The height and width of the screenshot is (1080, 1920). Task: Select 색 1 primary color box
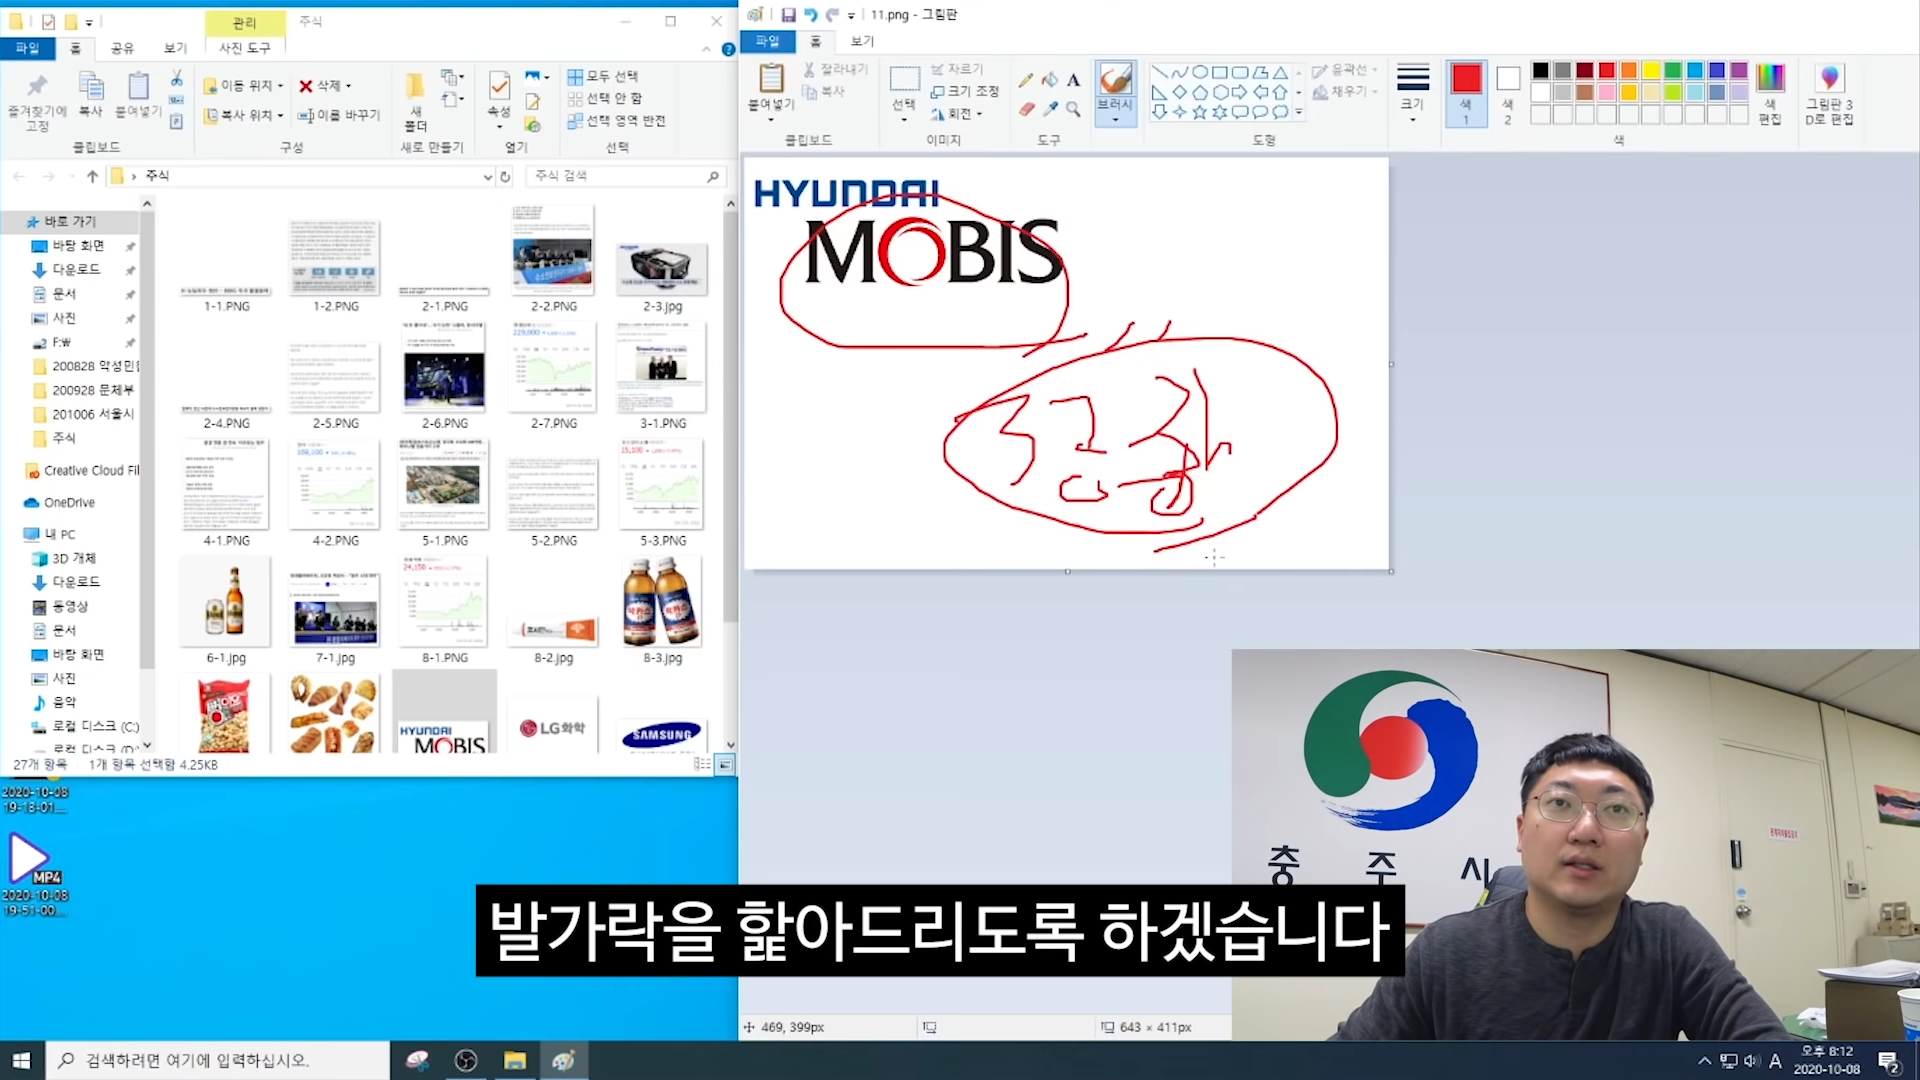(x=1466, y=93)
